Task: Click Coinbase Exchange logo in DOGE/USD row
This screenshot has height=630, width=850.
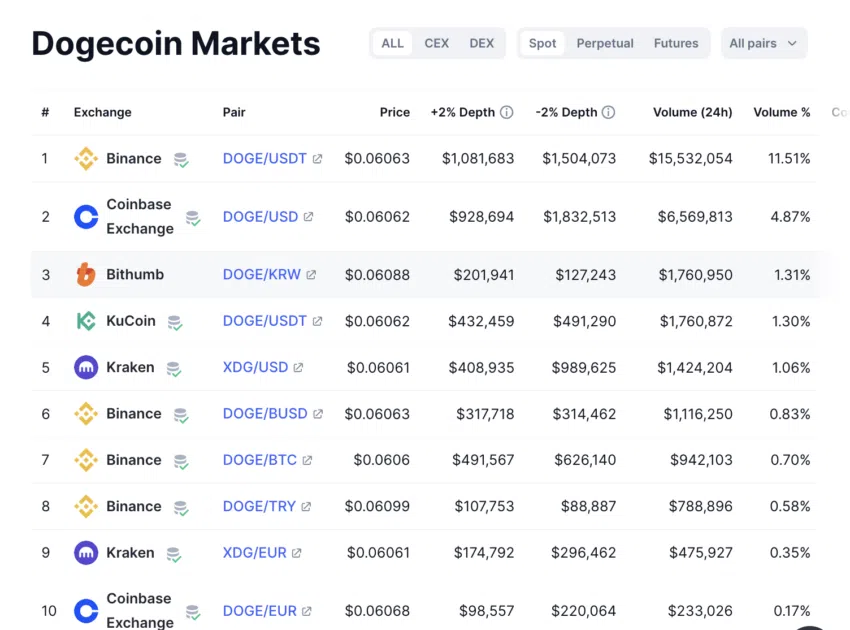Action: pos(86,217)
